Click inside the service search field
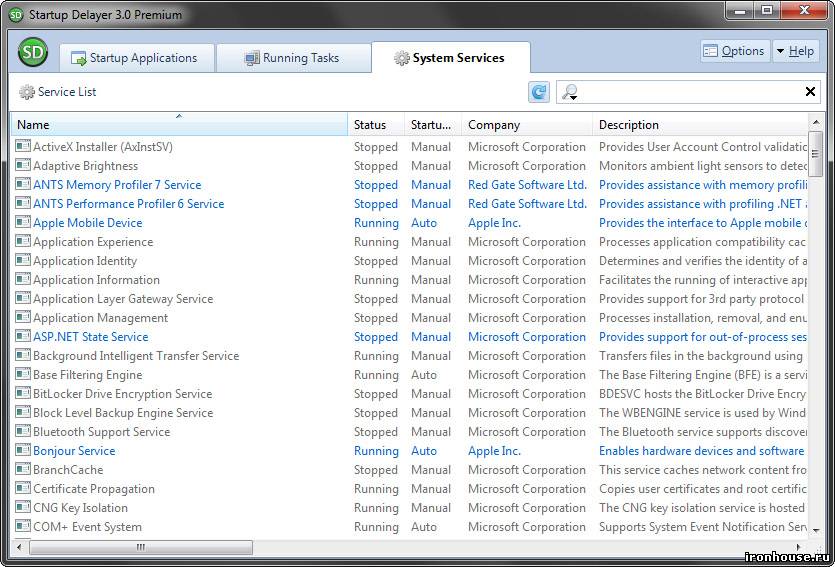 point(691,92)
